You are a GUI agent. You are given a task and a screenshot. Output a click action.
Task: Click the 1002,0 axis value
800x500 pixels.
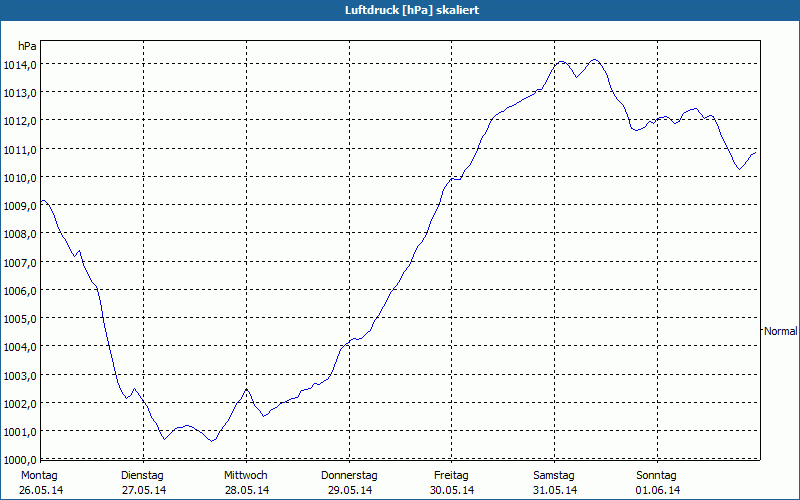coord(20,404)
